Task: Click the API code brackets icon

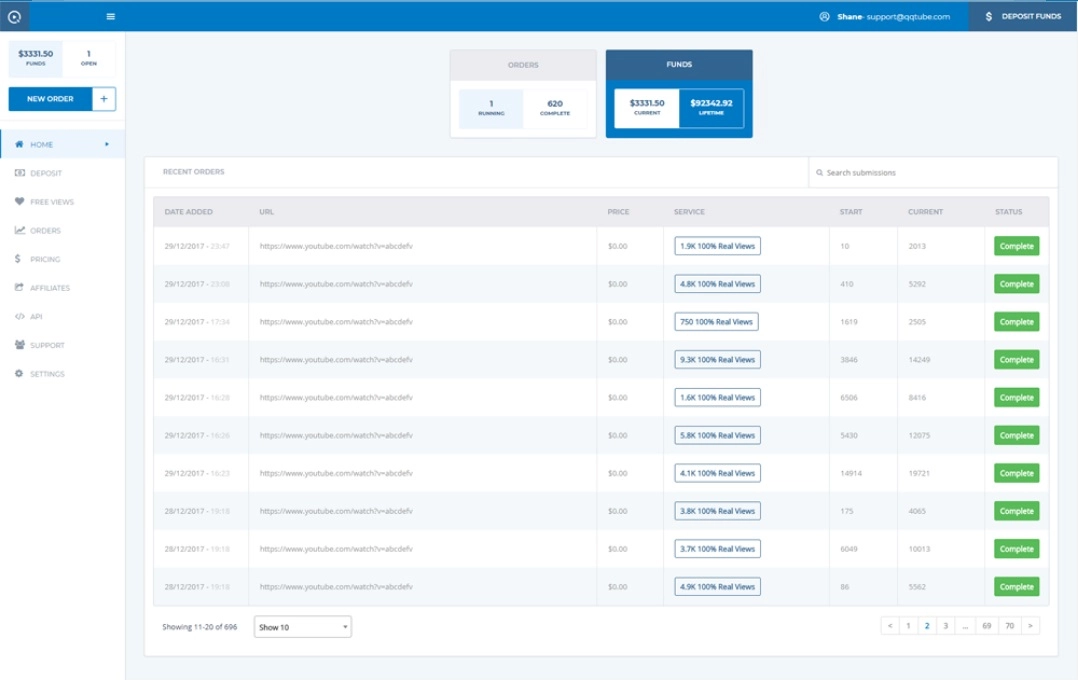Action: 19,316
